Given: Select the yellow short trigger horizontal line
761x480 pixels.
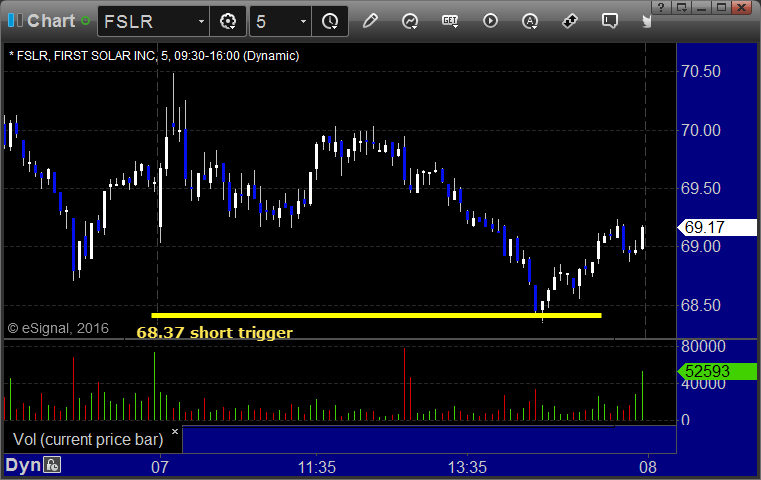Looking at the screenshot, I should coord(377,315).
